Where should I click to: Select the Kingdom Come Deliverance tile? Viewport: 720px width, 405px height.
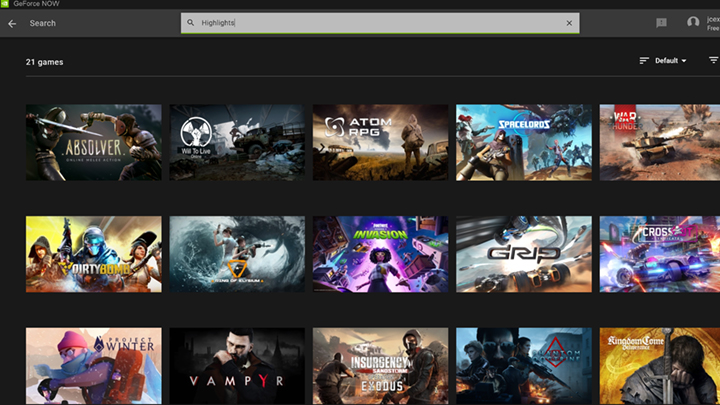[x=660, y=366]
